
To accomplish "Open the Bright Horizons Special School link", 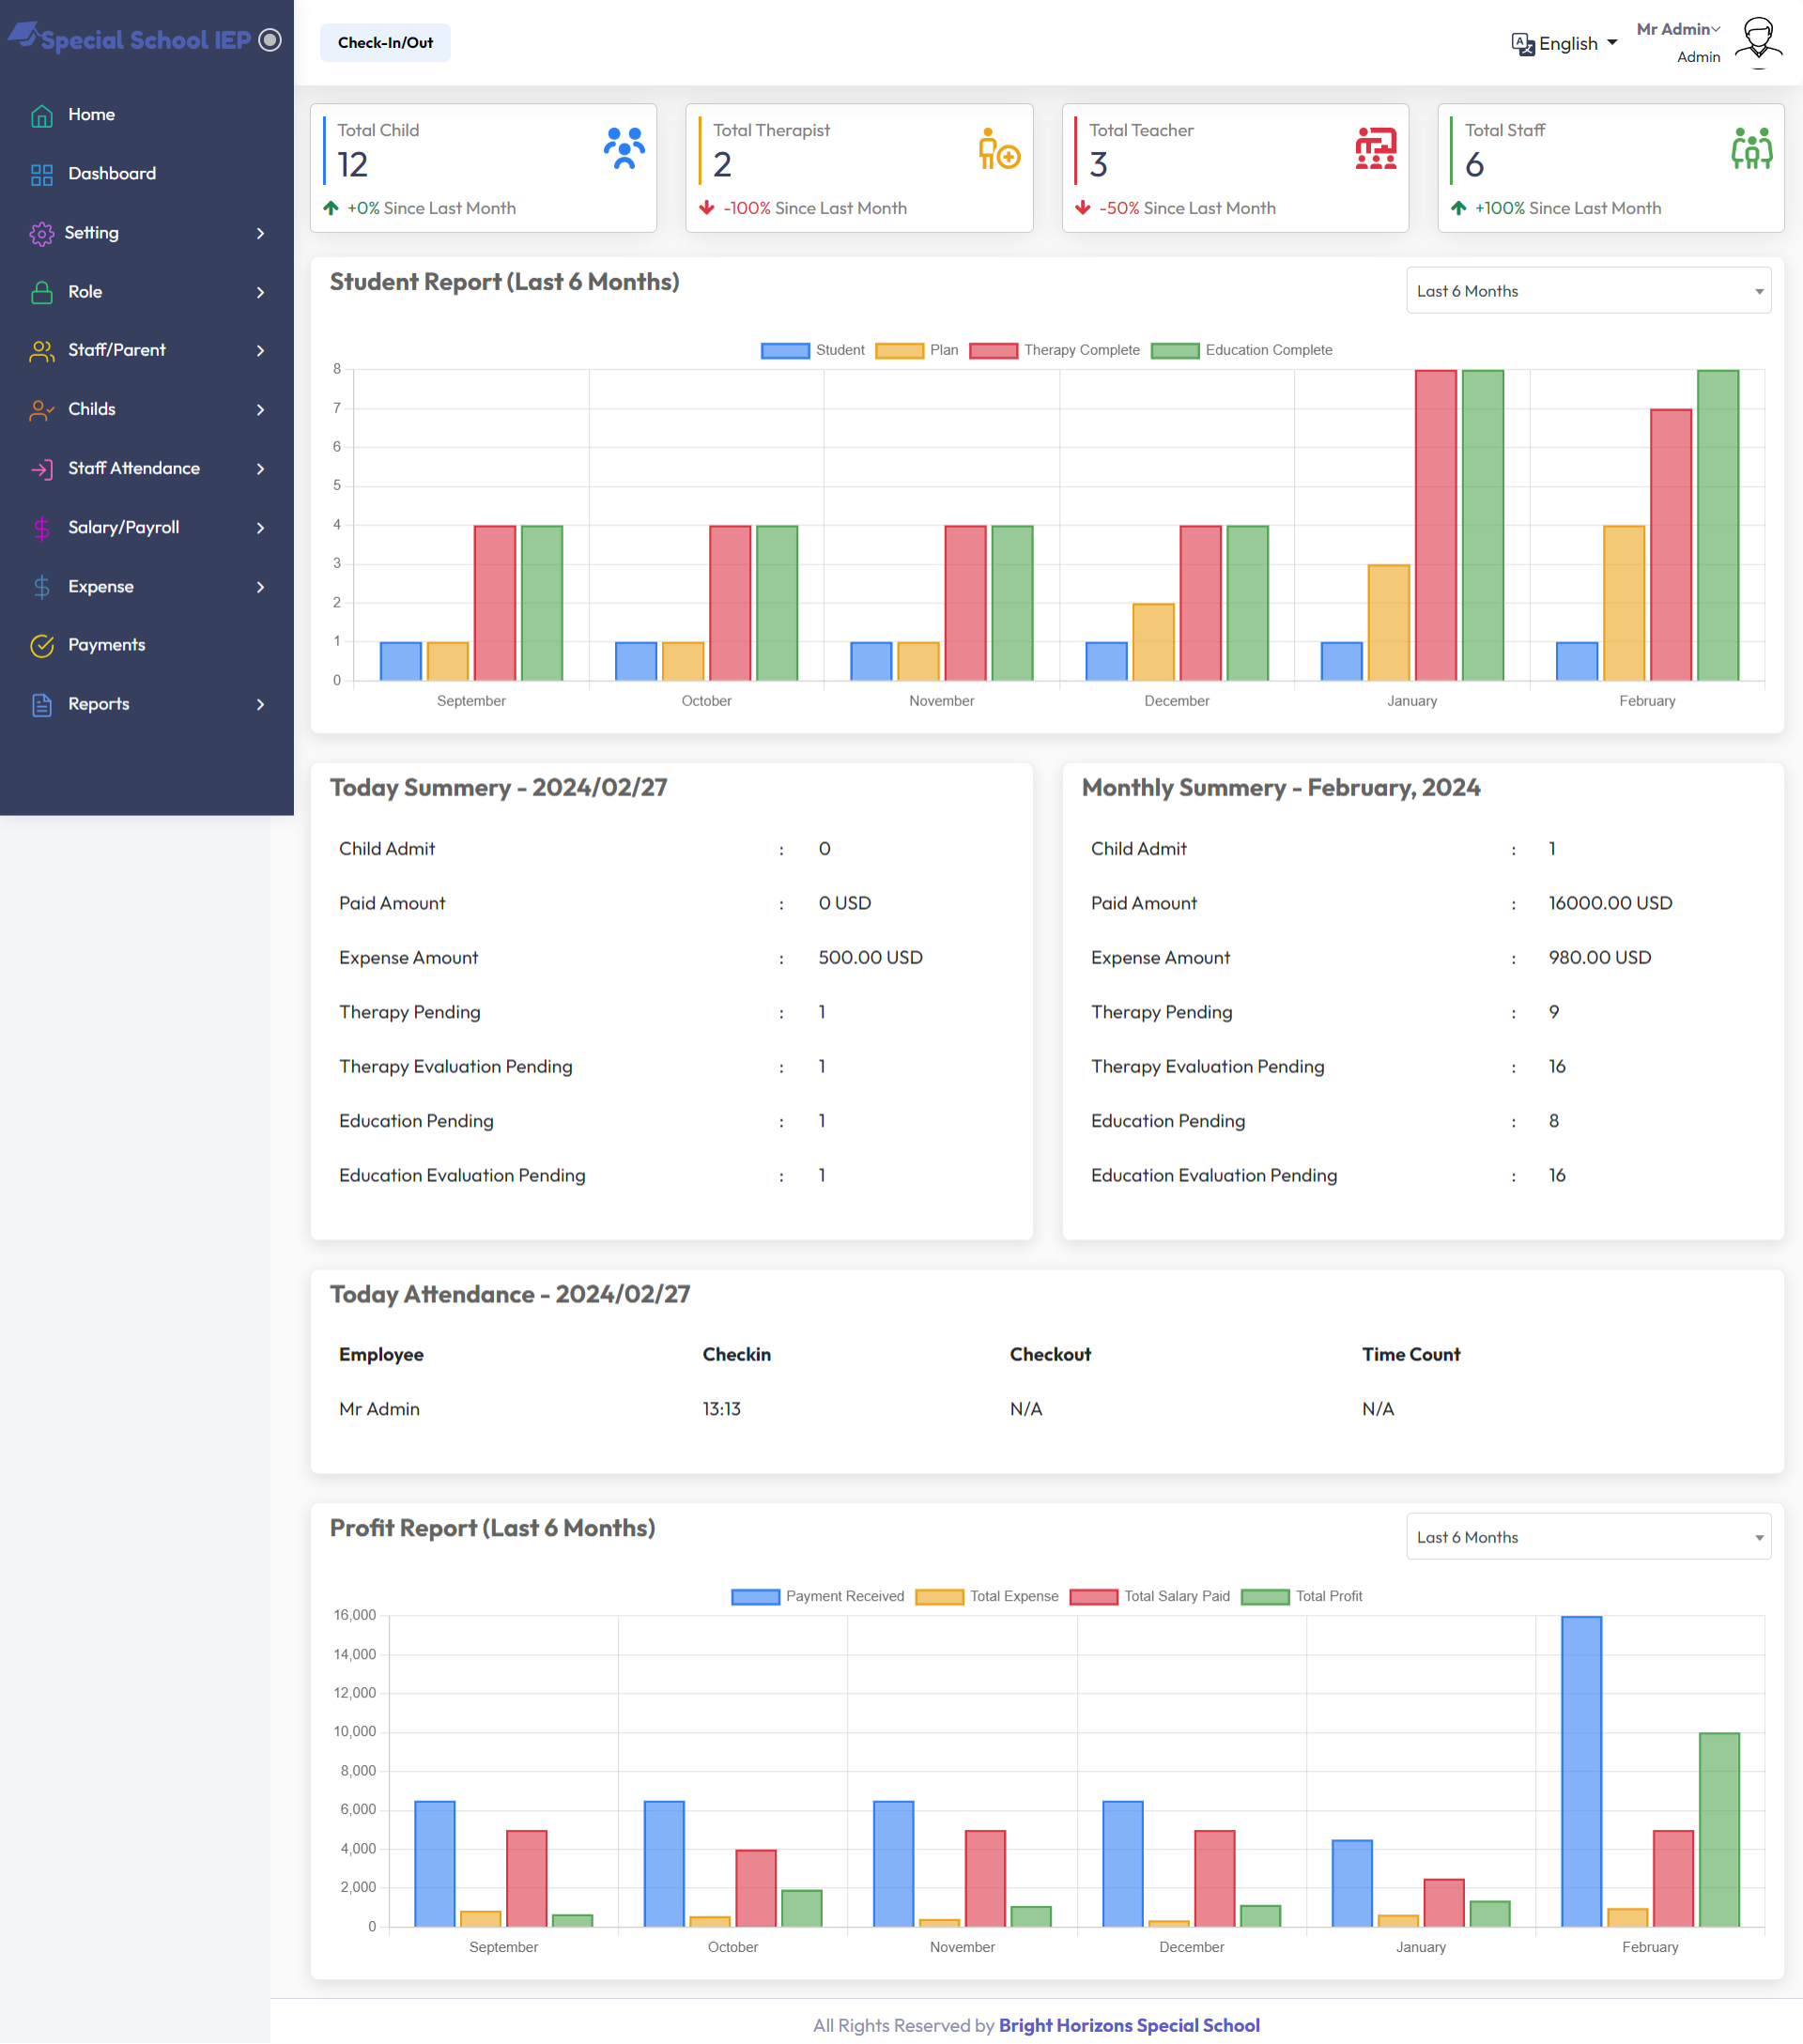I will 1128,2025.
